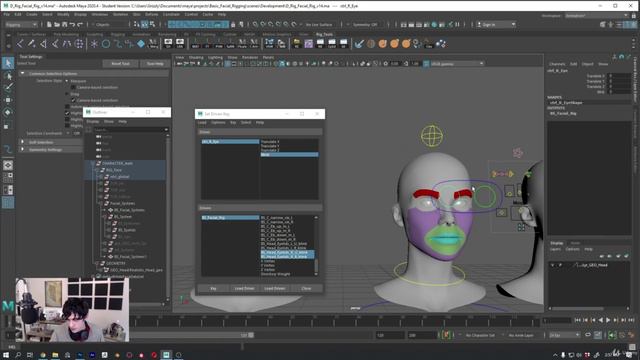The width and height of the screenshot is (640, 360).
Task: Open the Sign In dropdown
Action: pos(496,24)
